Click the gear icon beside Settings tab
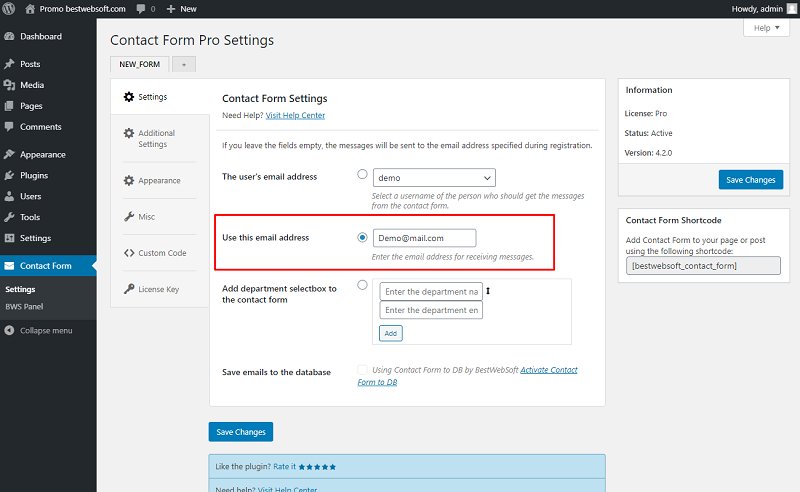This screenshot has width=800, height=492. (x=129, y=96)
